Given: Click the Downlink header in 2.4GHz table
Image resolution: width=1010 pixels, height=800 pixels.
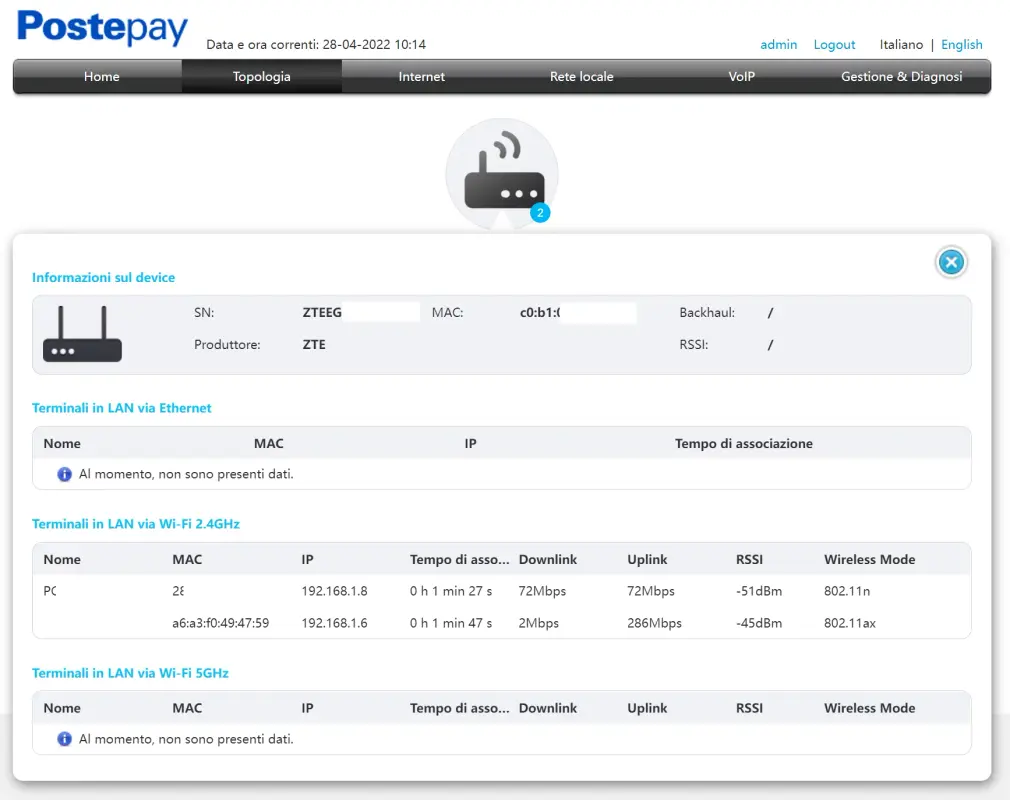Looking at the screenshot, I should (x=548, y=559).
